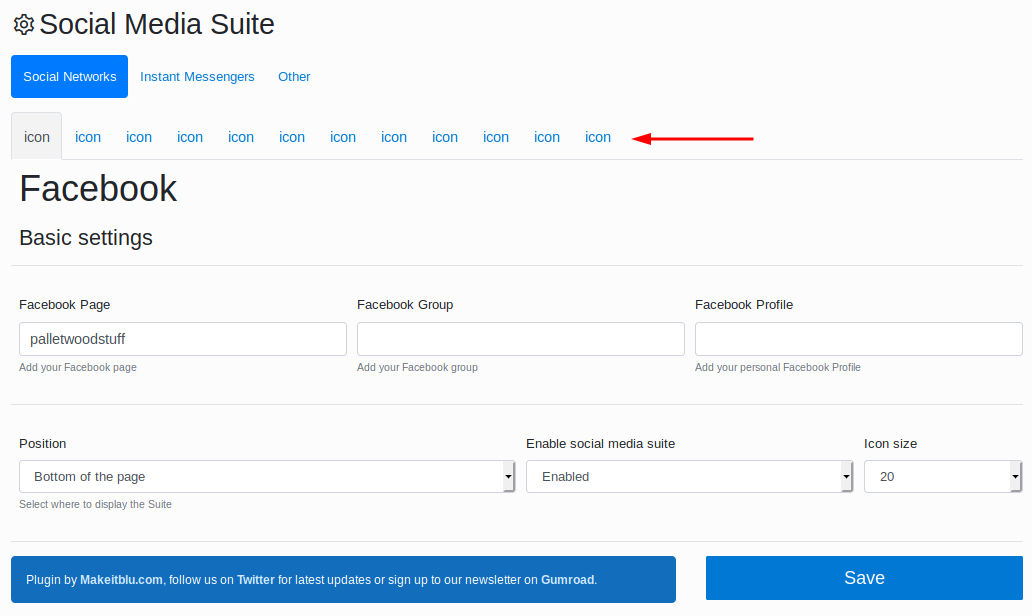Open the last icon tab nearest the red arrow
This screenshot has width=1032, height=616.
point(598,137)
